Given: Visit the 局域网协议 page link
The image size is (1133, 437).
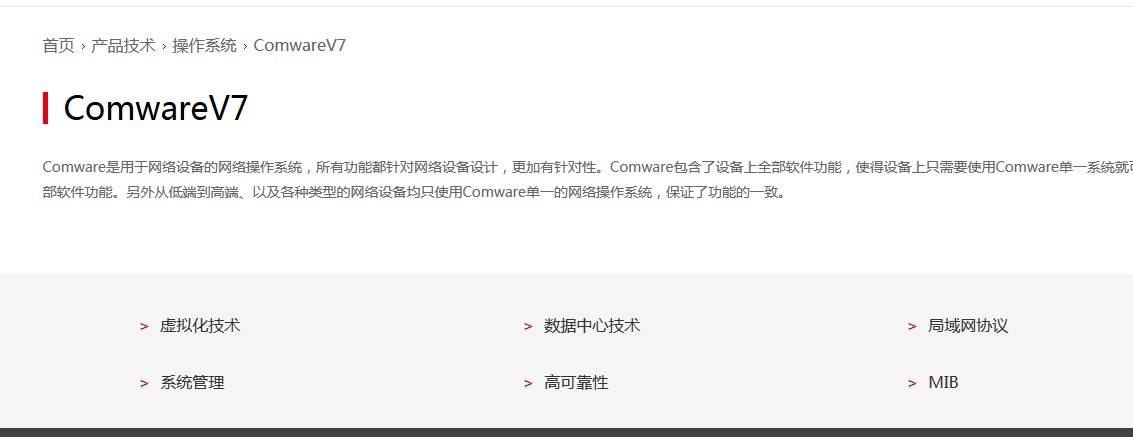Looking at the screenshot, I should pyautogui.click(x=968, y=326).
